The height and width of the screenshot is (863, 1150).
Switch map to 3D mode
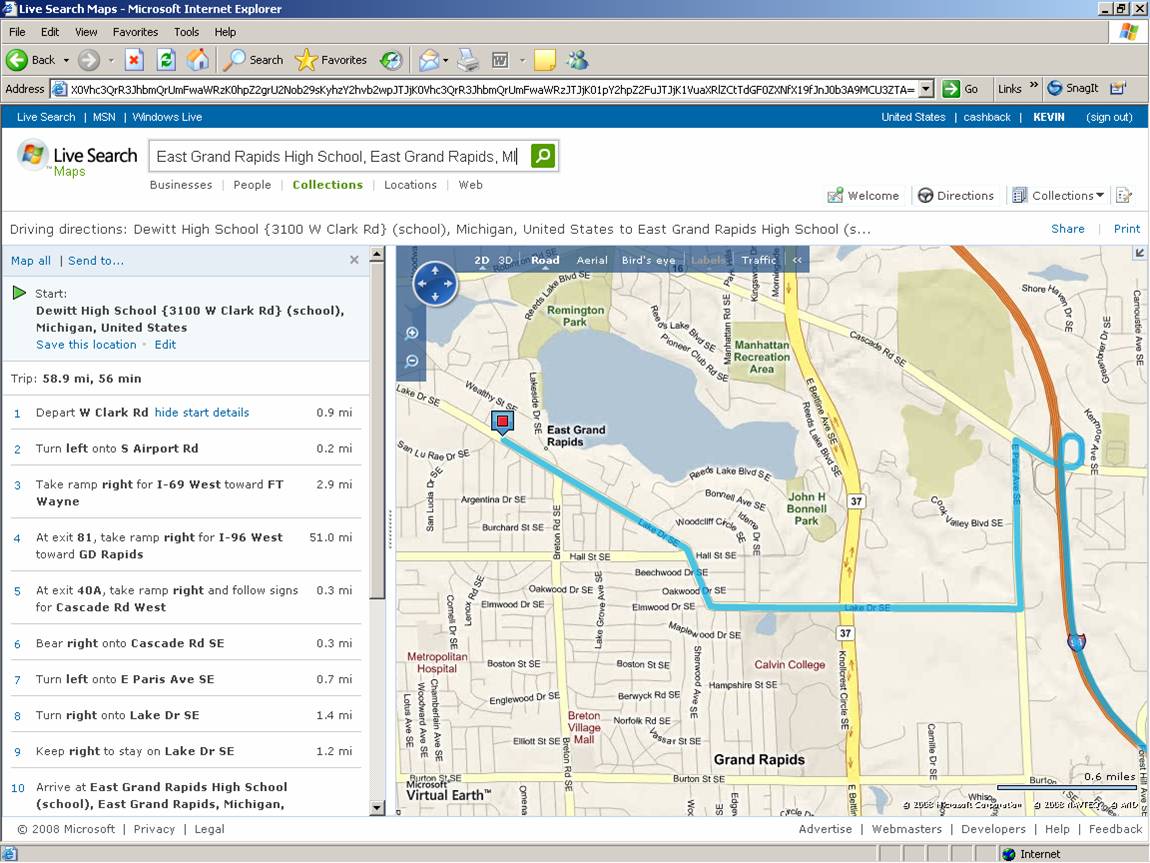coord(506,260)
